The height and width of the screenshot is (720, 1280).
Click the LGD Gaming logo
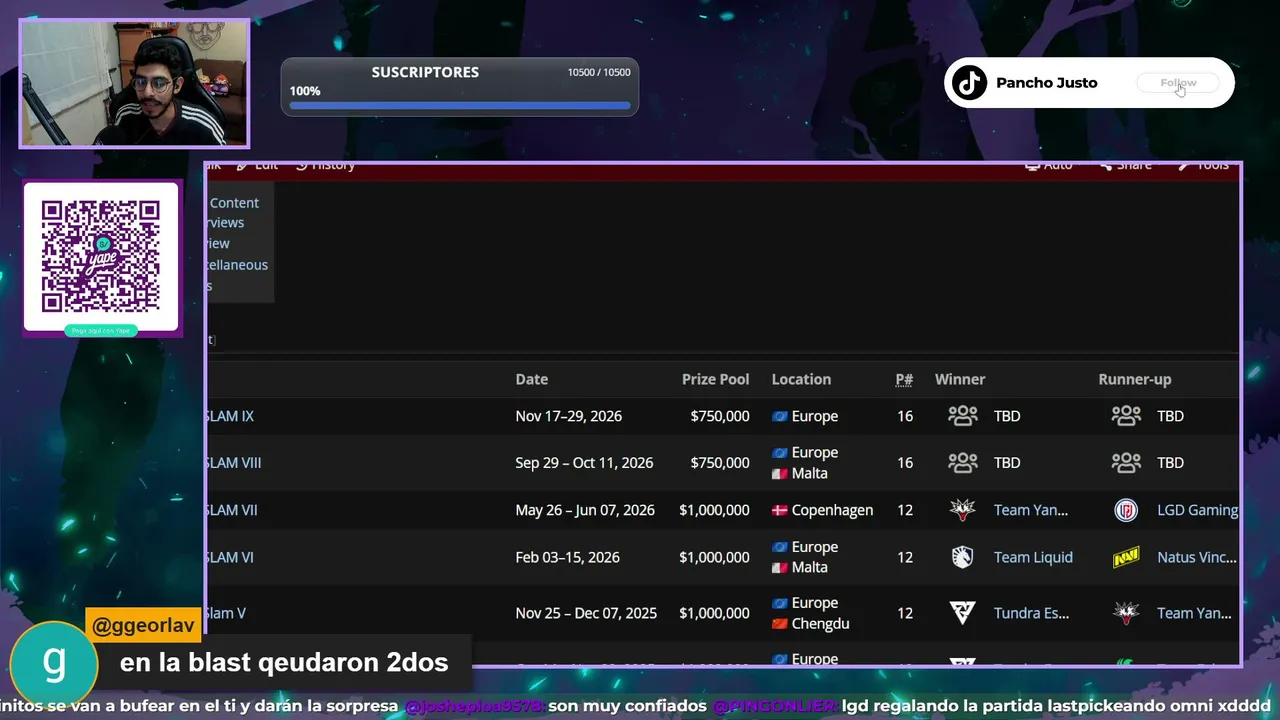click(1126, 510)
